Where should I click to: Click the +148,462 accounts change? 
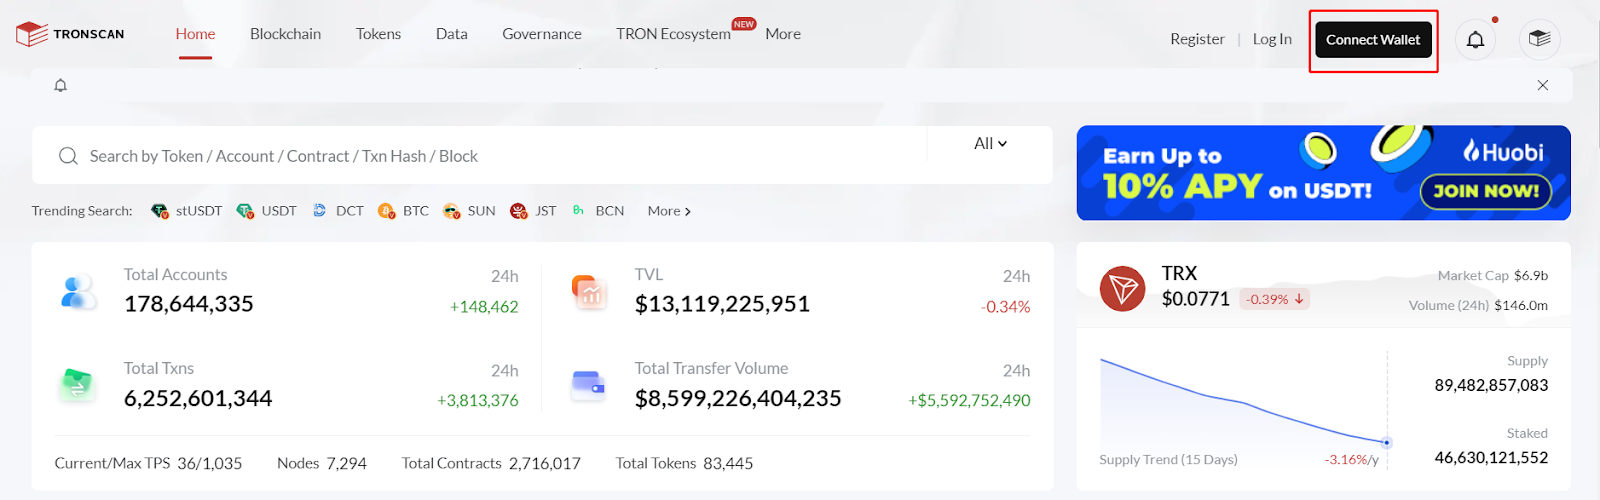[484, 307]
